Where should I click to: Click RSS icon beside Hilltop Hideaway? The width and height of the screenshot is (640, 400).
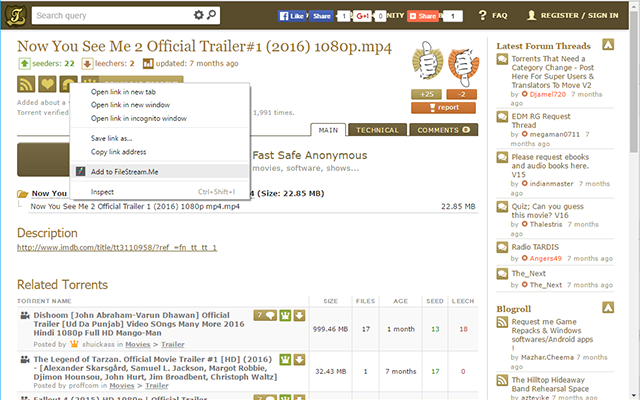[502, 380]
